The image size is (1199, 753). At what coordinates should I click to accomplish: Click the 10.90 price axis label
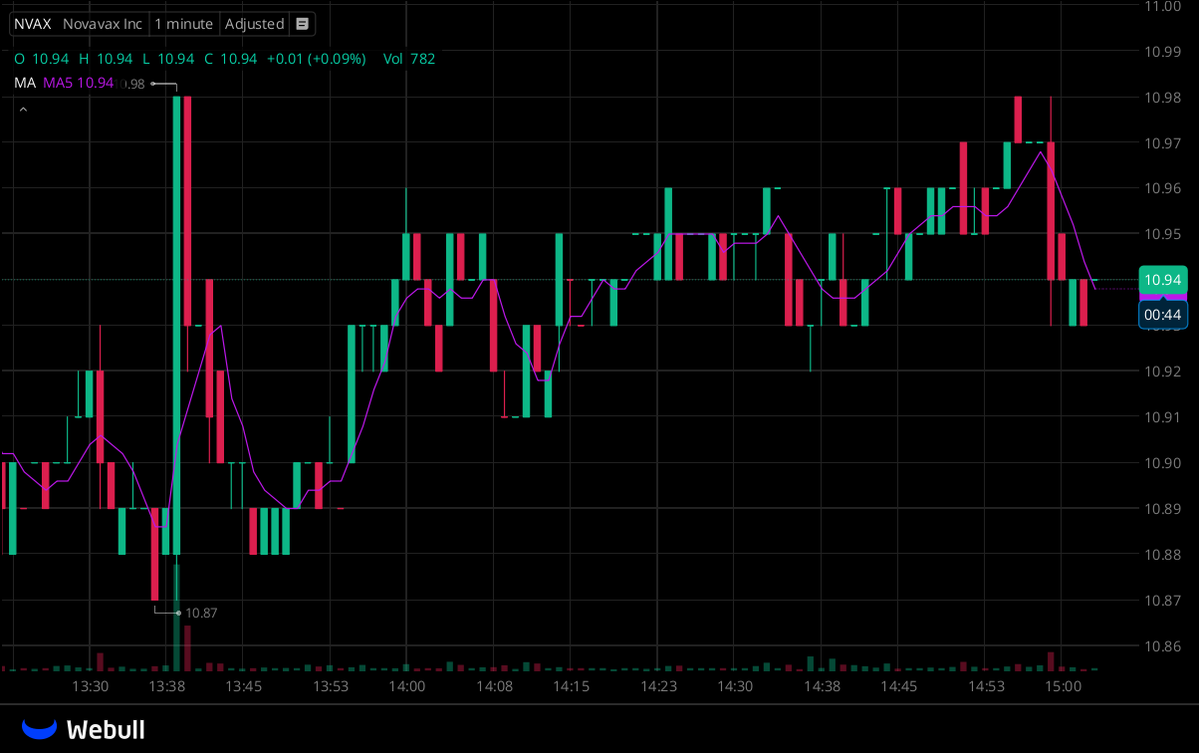point(1162,463)
